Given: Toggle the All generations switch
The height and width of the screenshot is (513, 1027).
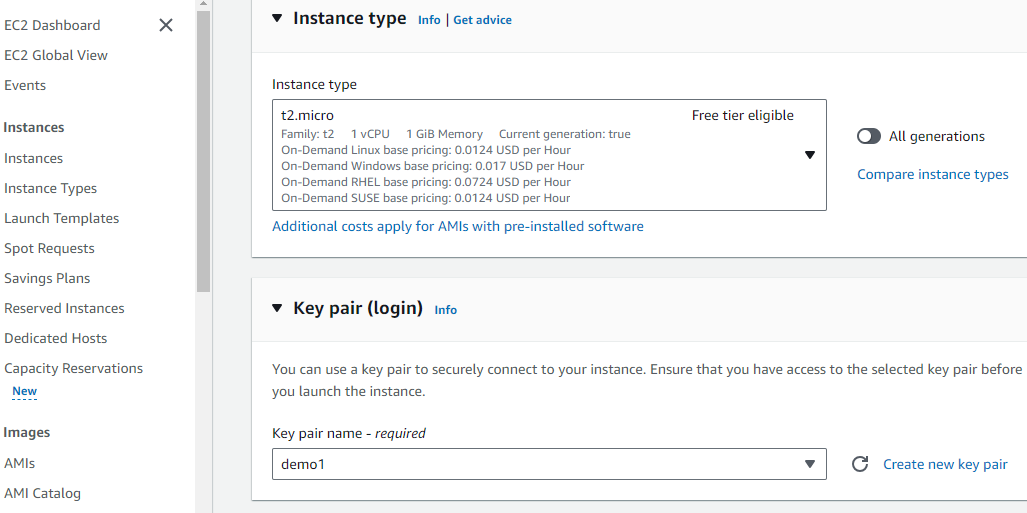Looking at the screenshot, I should coord(869,136).
